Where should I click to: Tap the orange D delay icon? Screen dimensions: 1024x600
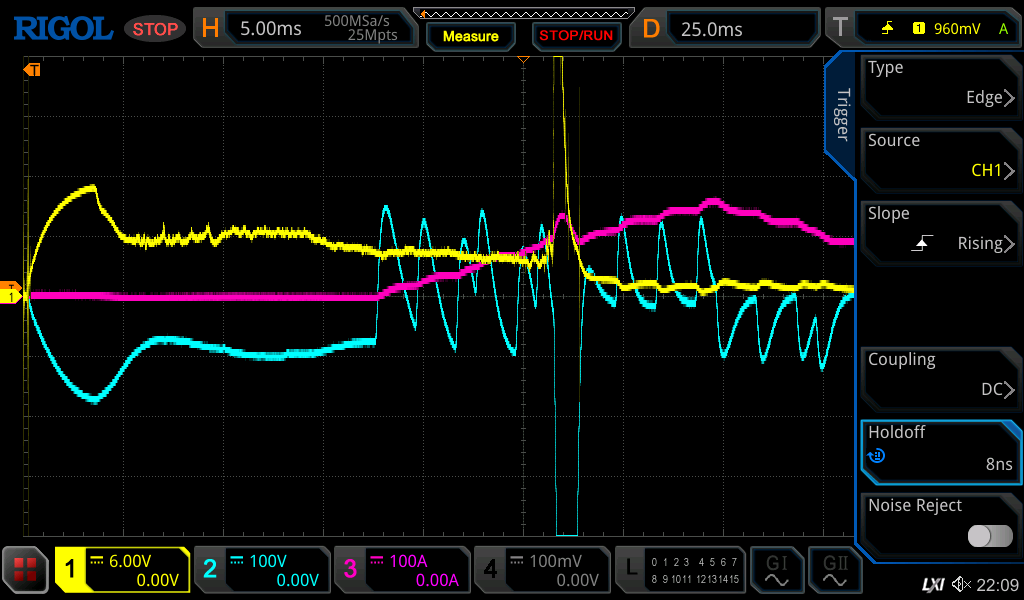tap(651, 28)
